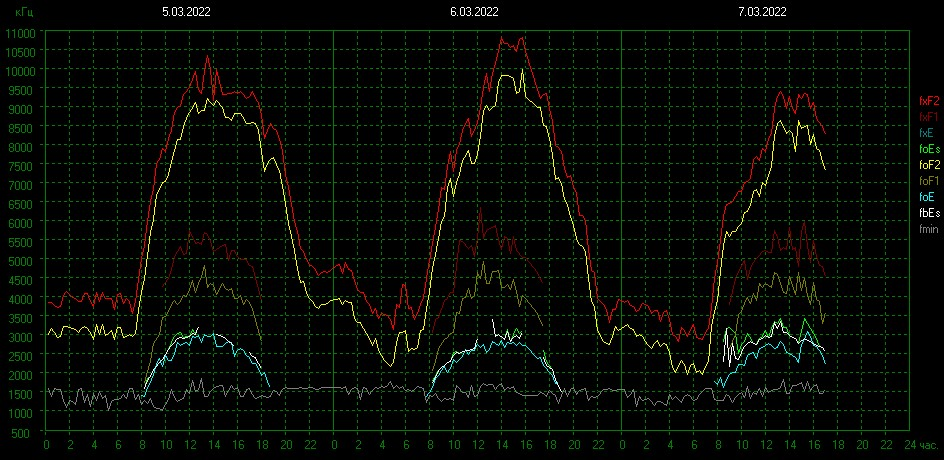Select the white fbEs legend entry
Image resolution: width=944 pixels, height=460 pixels.
click(x=929, y=213)
